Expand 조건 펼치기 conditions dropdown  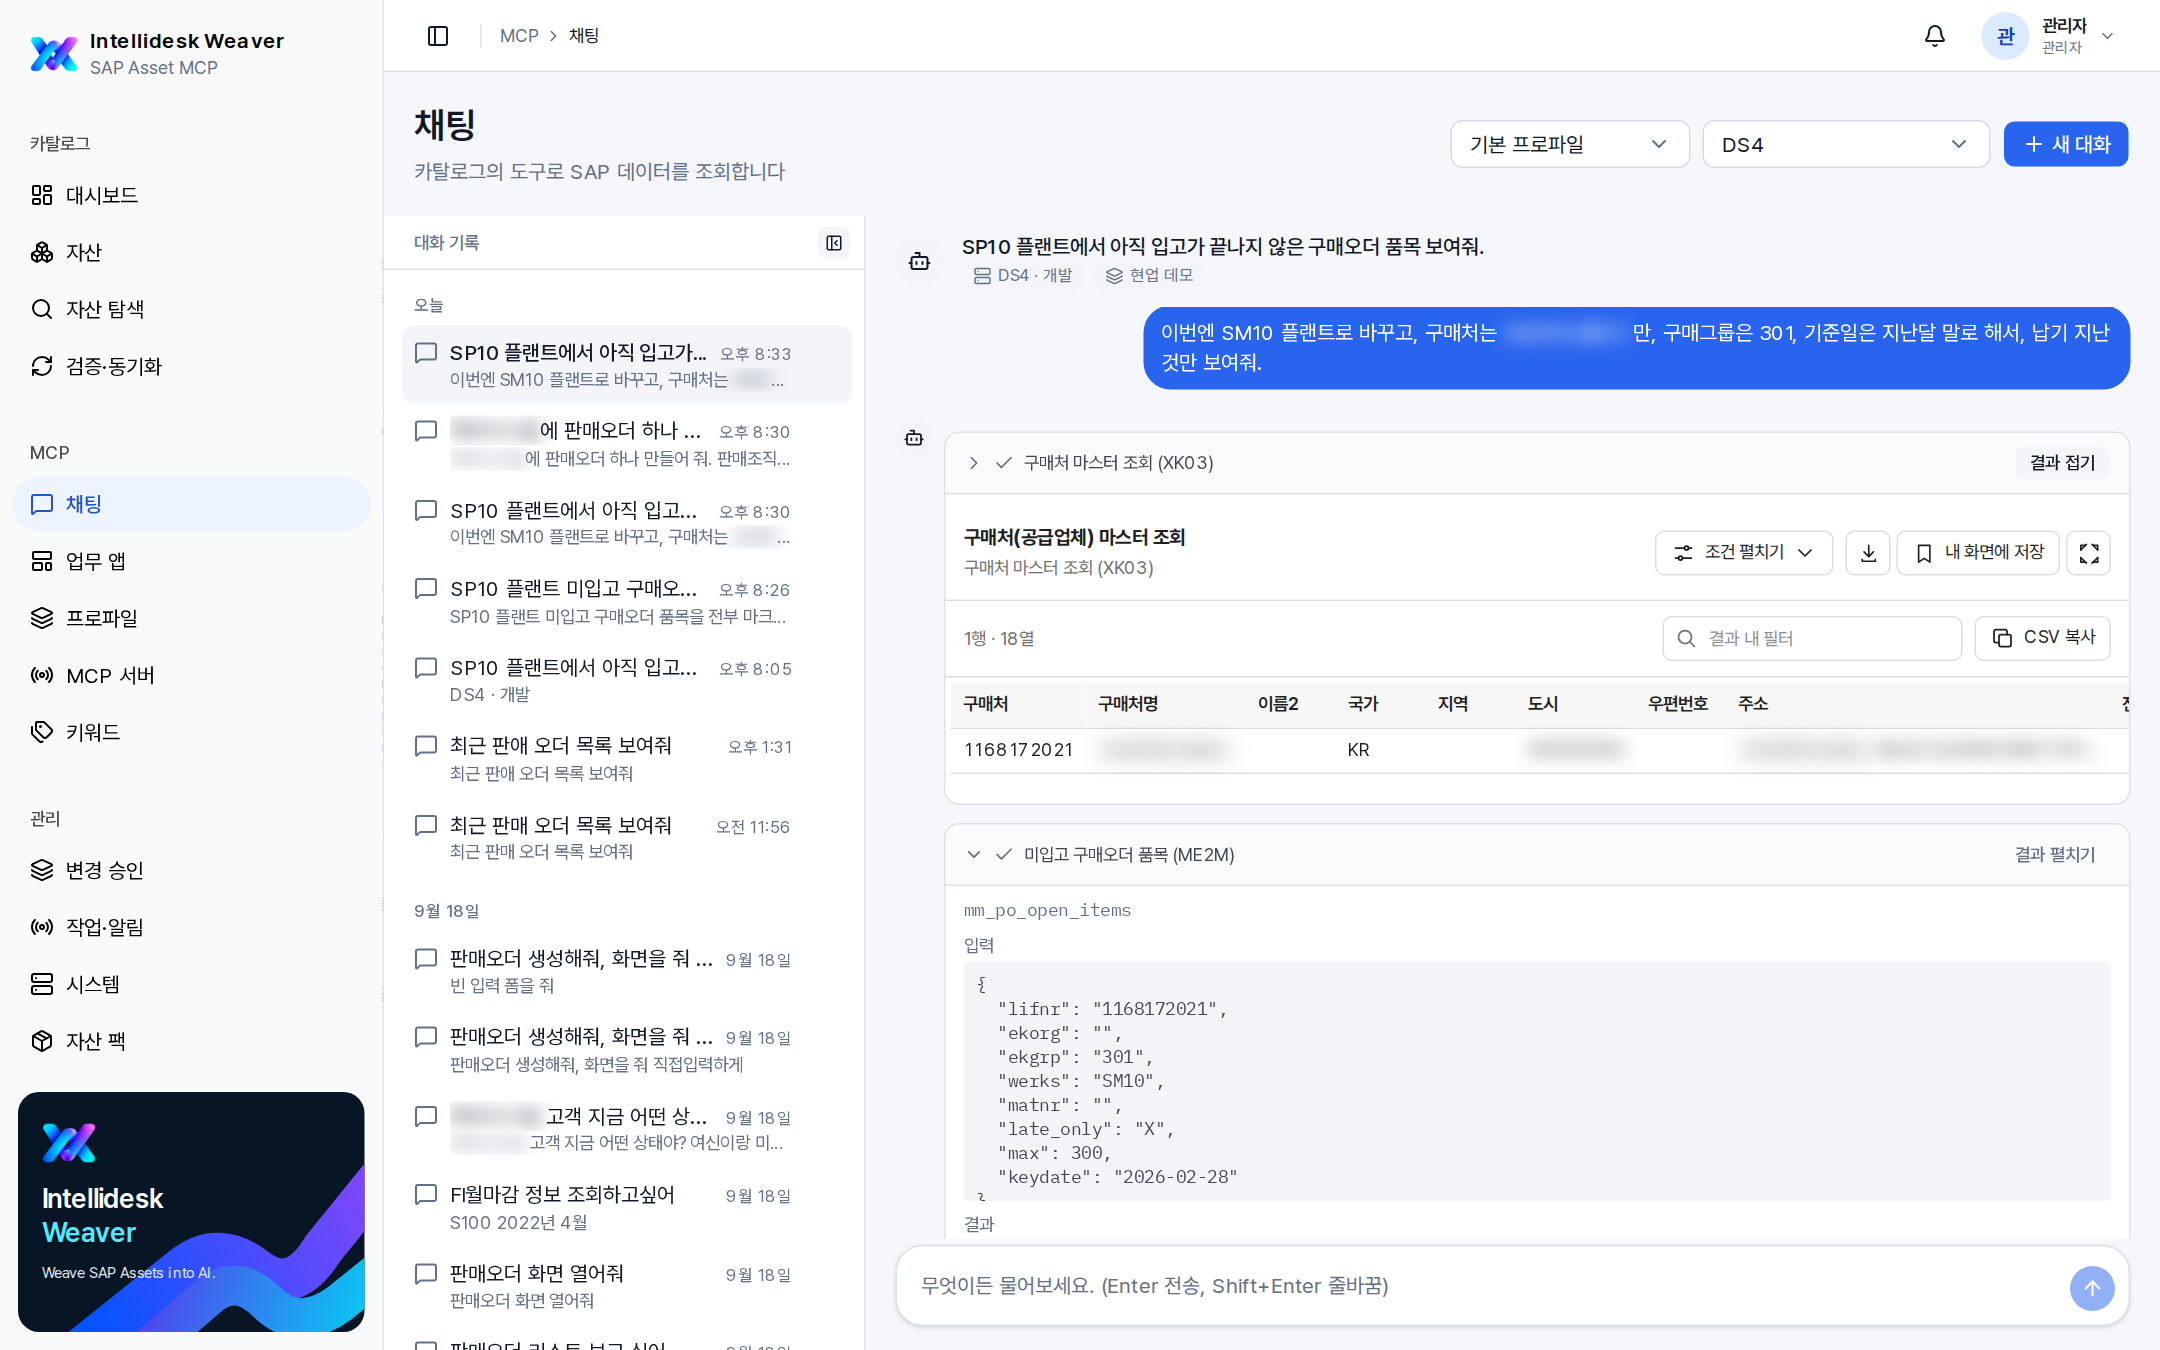pyautogui.click(x=1744, y=553)
